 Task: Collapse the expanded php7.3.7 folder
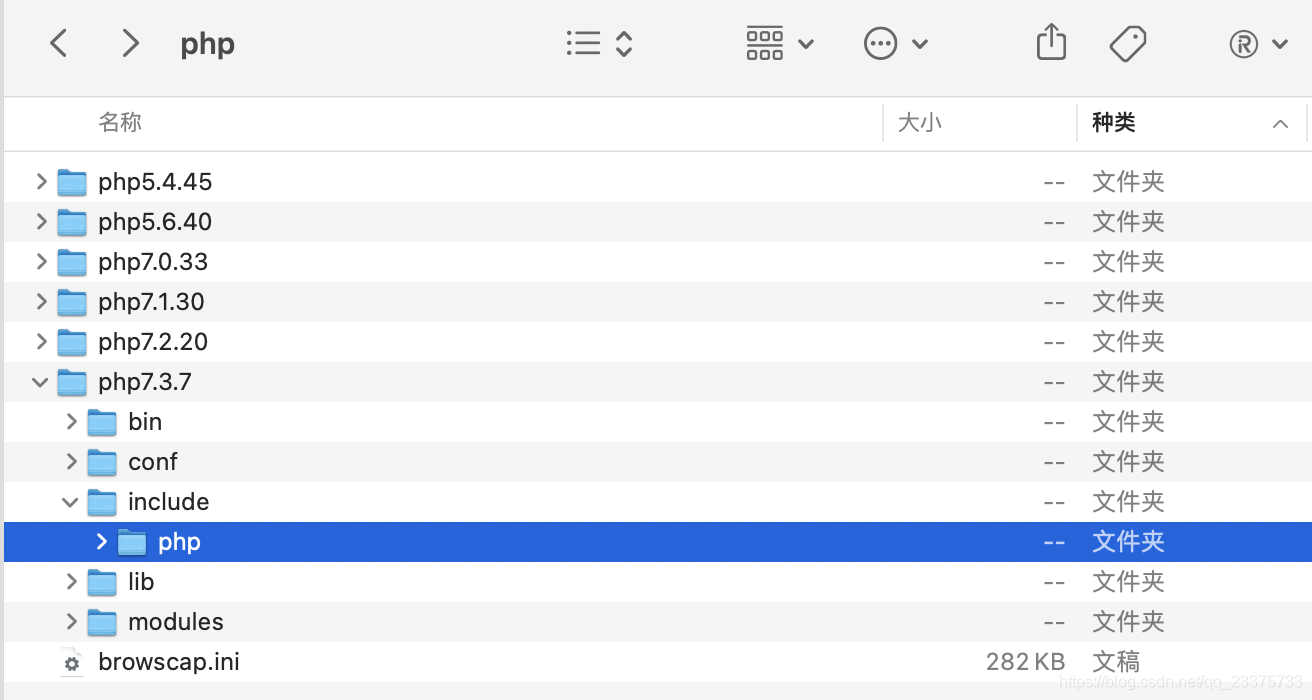pos(39,382)
